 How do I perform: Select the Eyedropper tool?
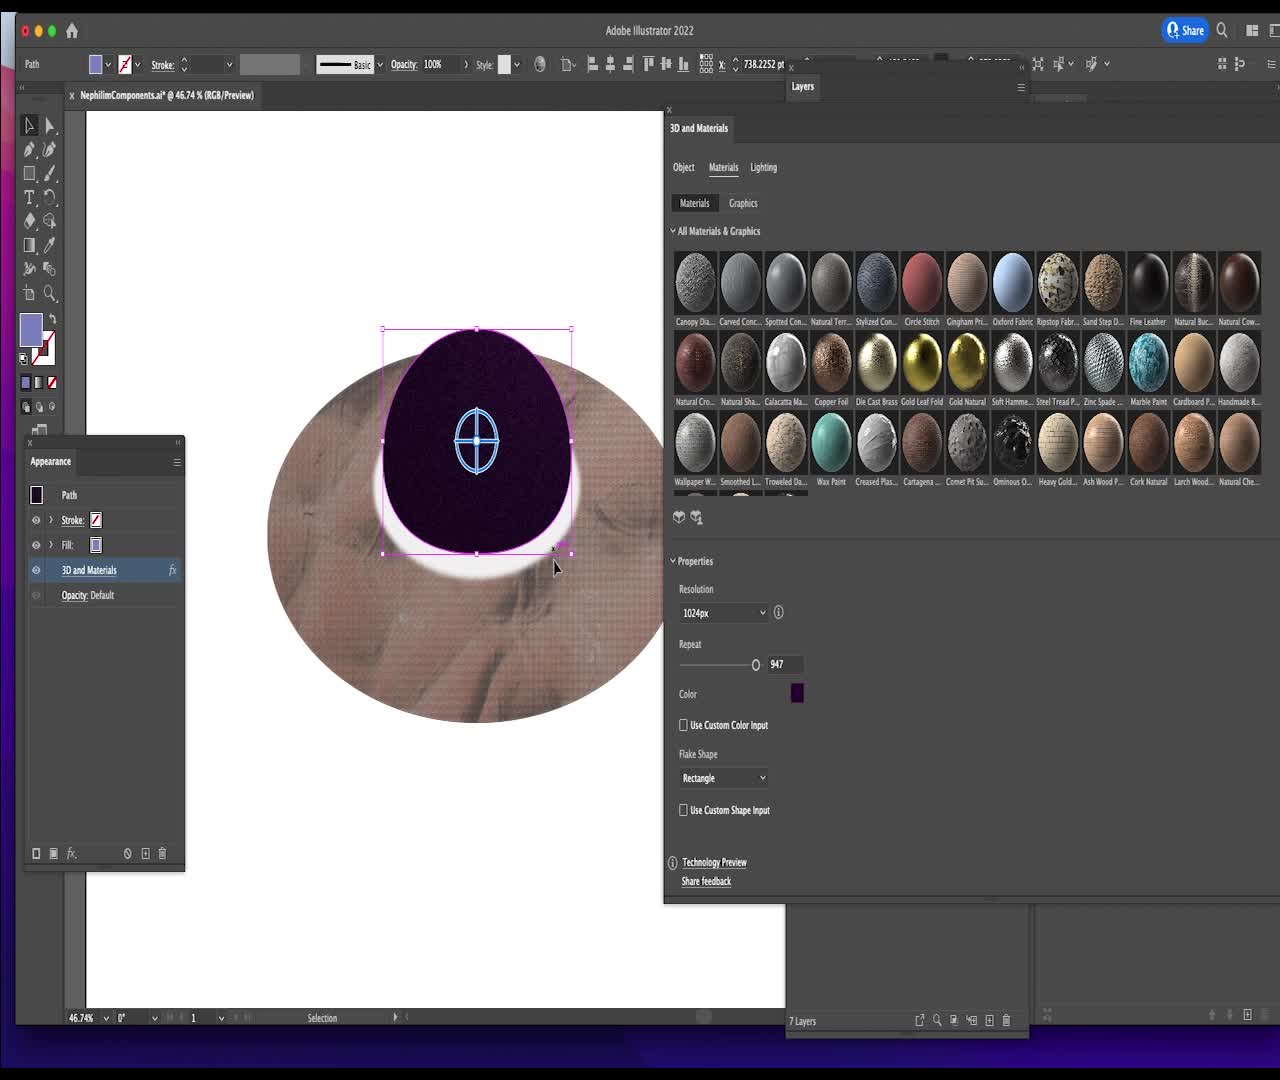point(50,245)
